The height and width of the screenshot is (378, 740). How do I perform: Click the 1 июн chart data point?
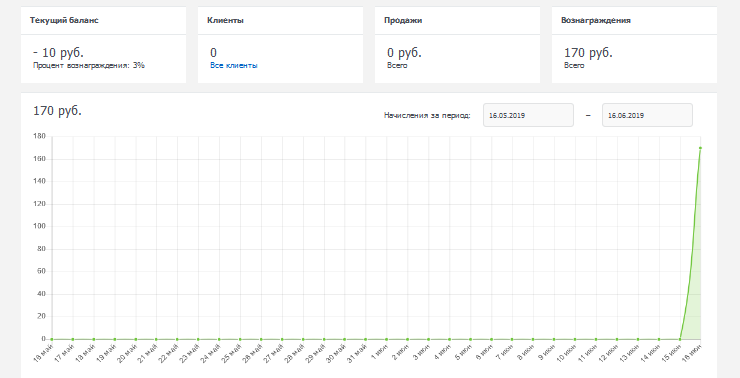387,339
